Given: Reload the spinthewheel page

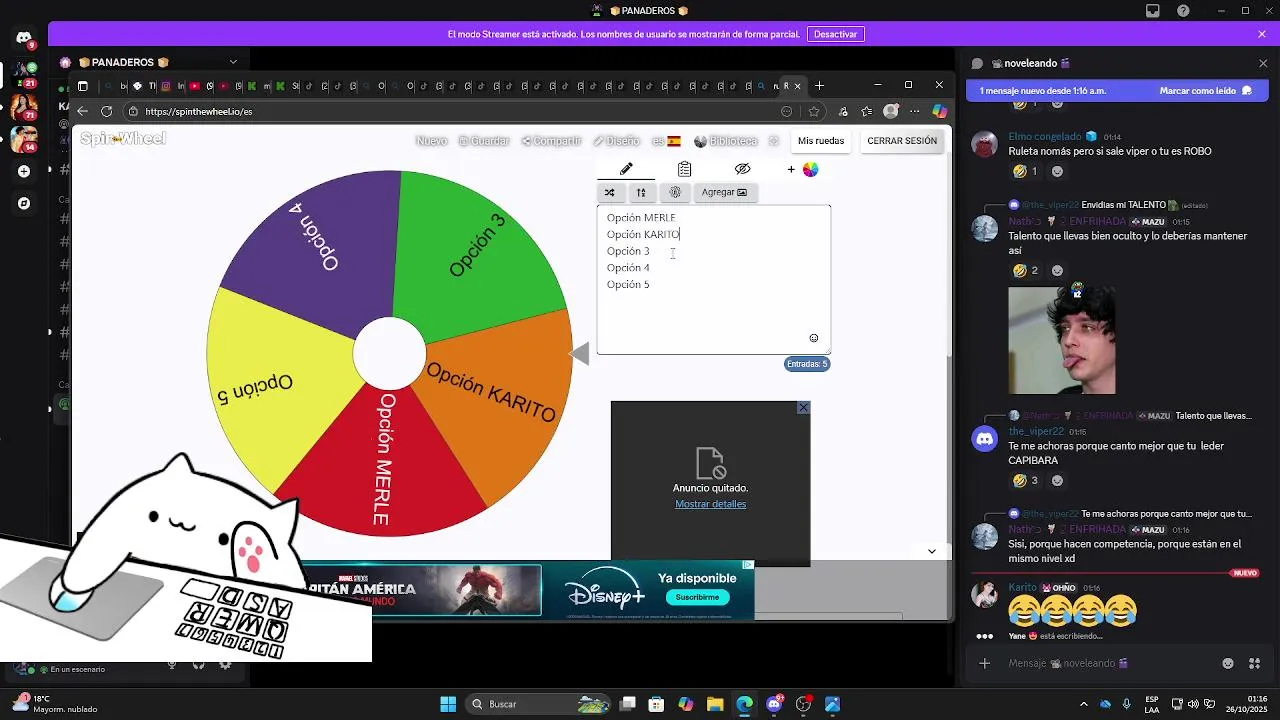Looking at the screenshot, I should pos(107,111).
